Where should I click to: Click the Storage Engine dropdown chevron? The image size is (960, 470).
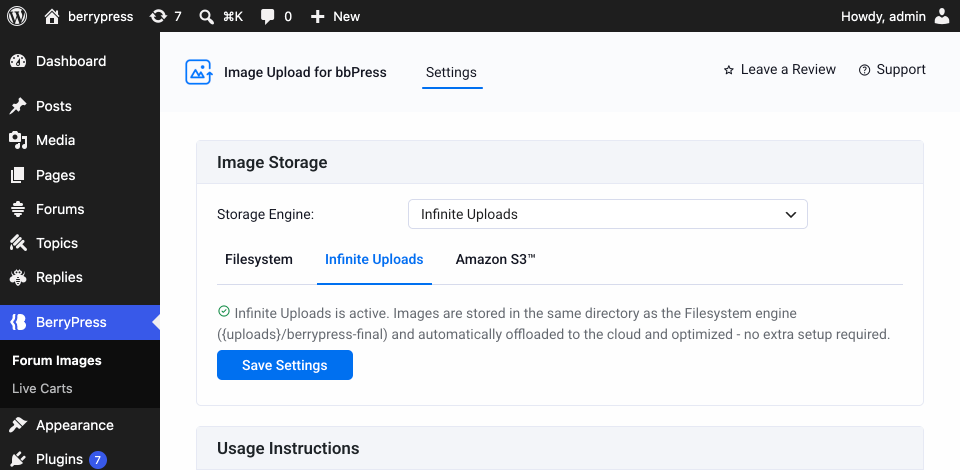(x=790, y=215)
